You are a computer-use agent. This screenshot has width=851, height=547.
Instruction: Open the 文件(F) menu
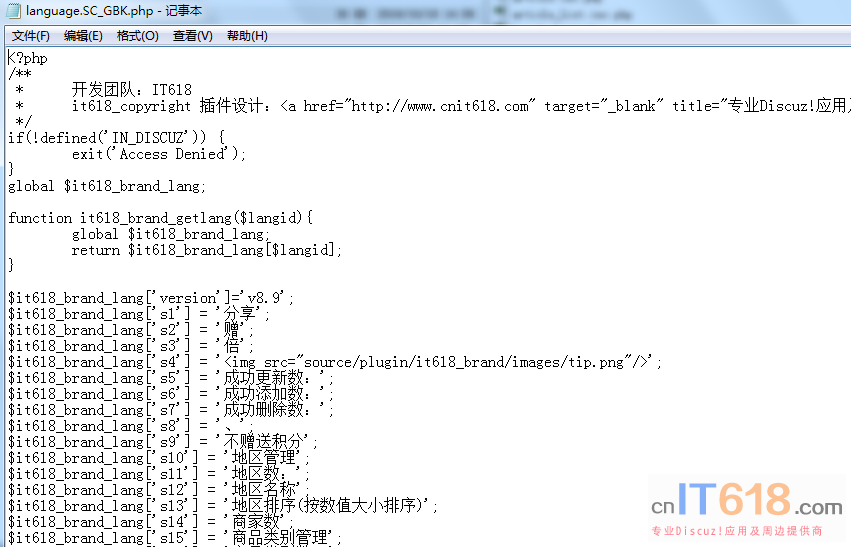31,36
